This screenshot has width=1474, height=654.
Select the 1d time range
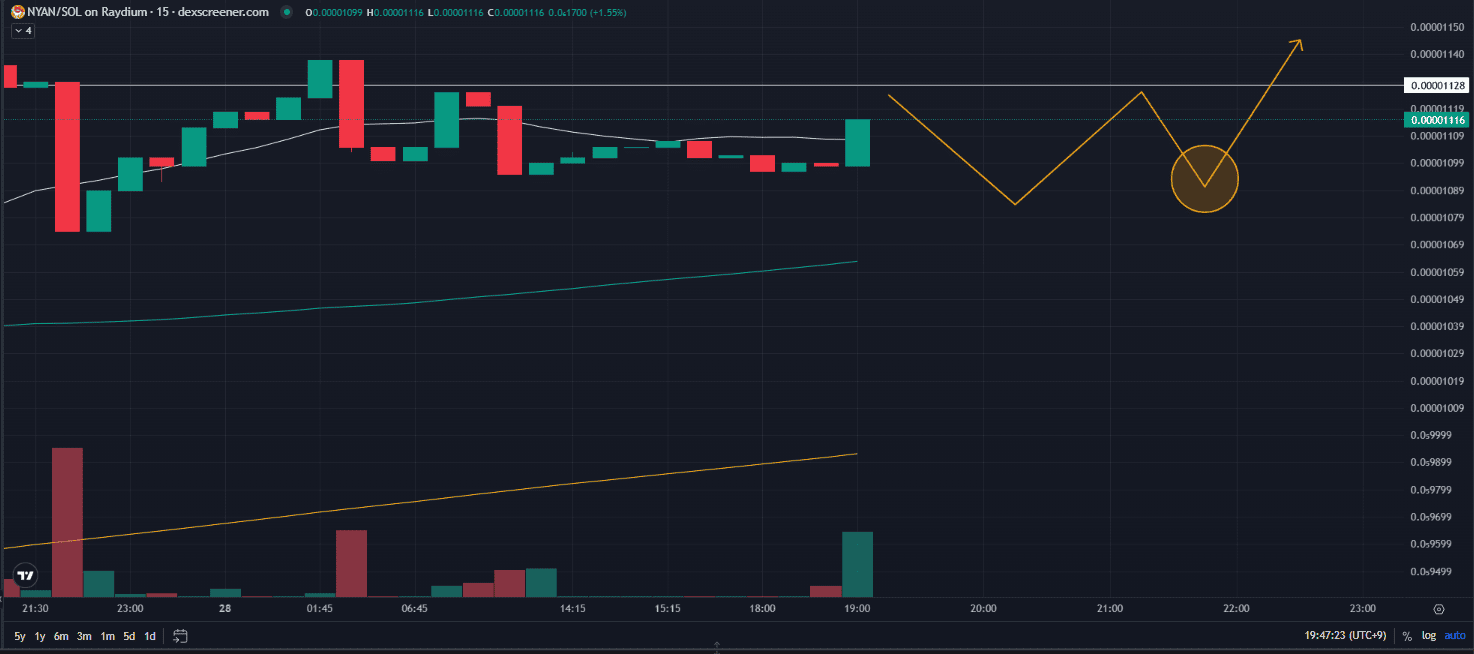tap(150, 636)
